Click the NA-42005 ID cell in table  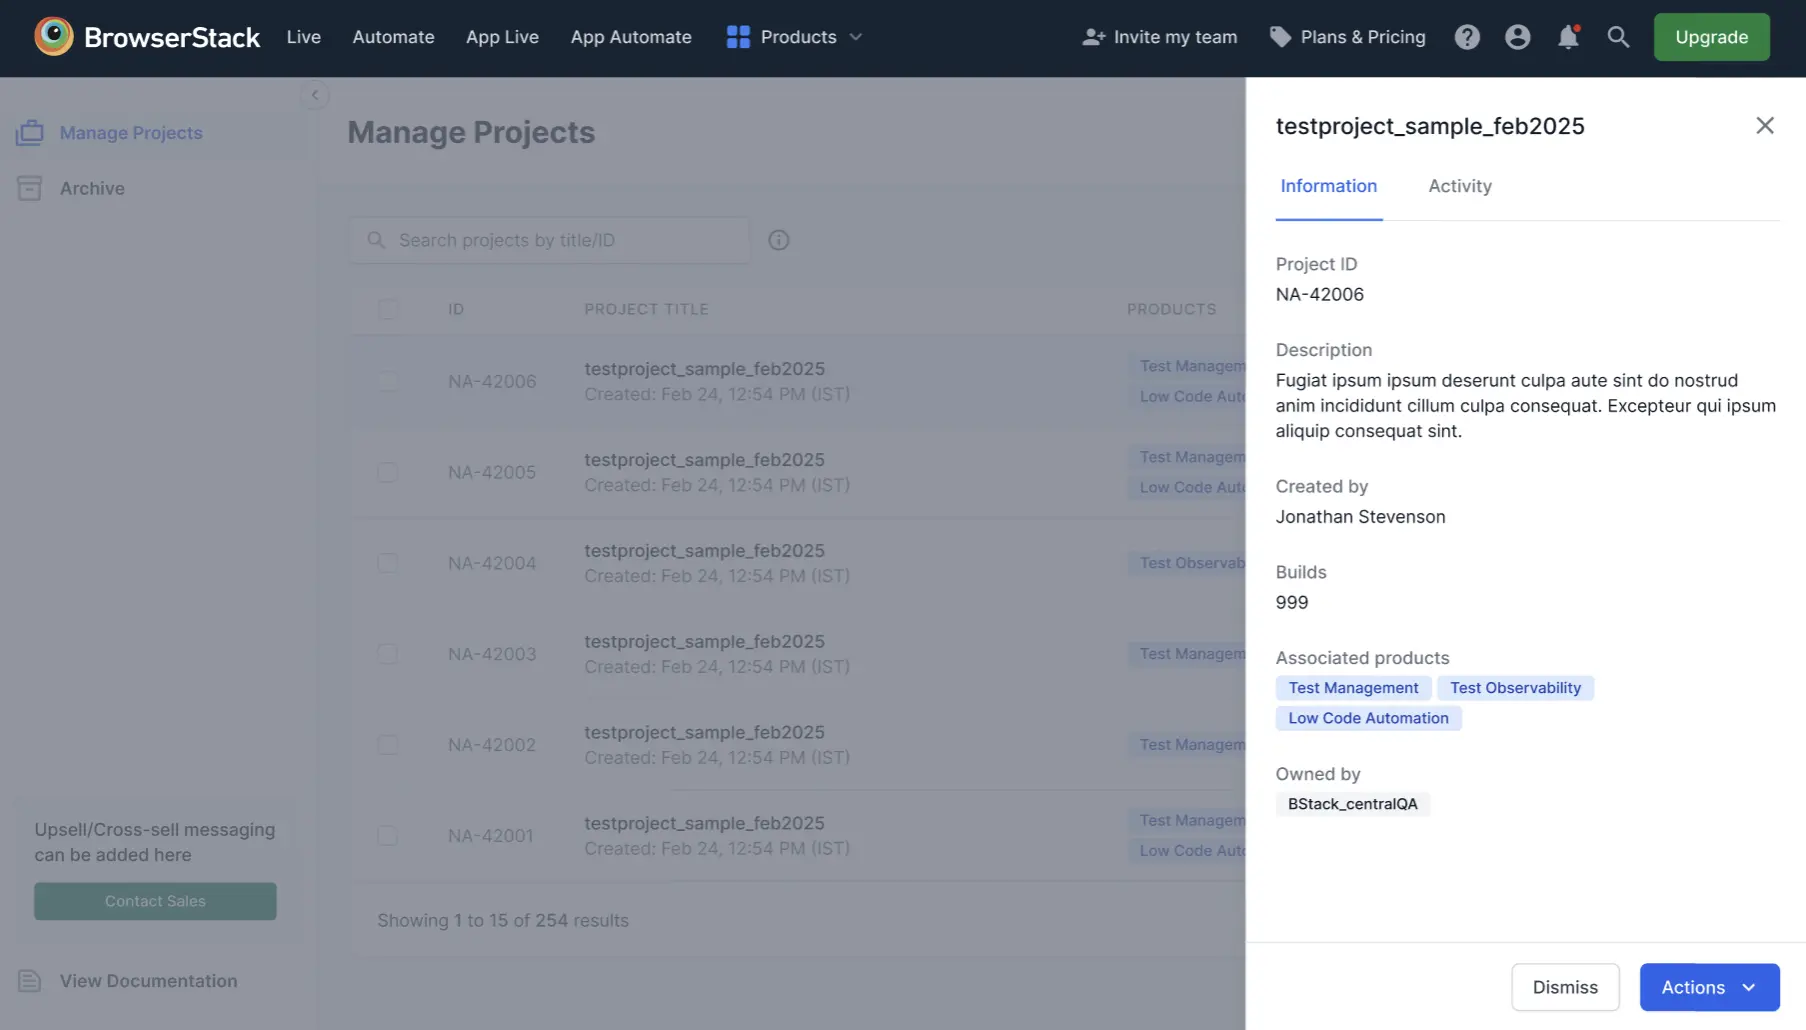492,472
